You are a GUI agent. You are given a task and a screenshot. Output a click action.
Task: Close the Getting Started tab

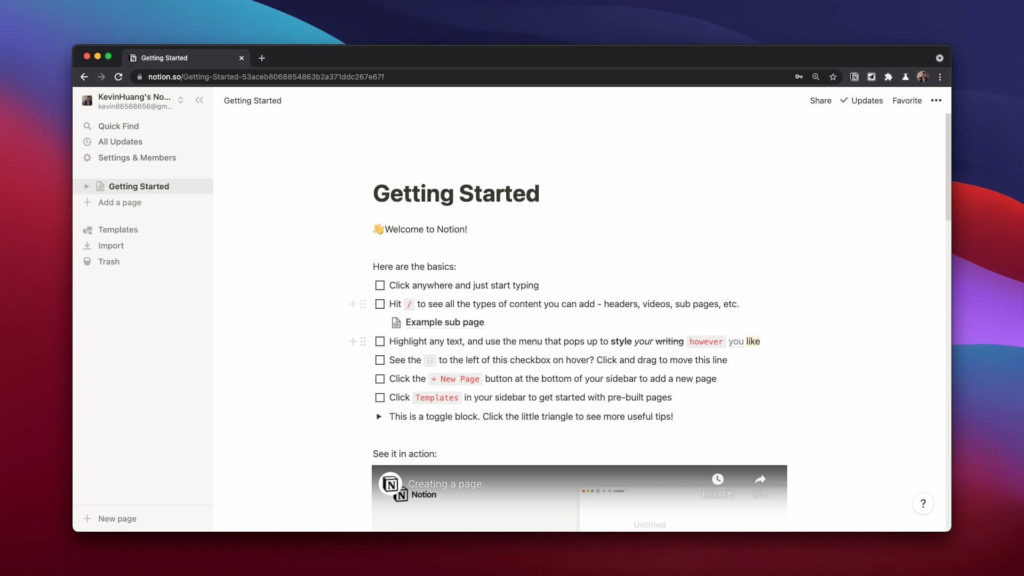coord(241,57)
